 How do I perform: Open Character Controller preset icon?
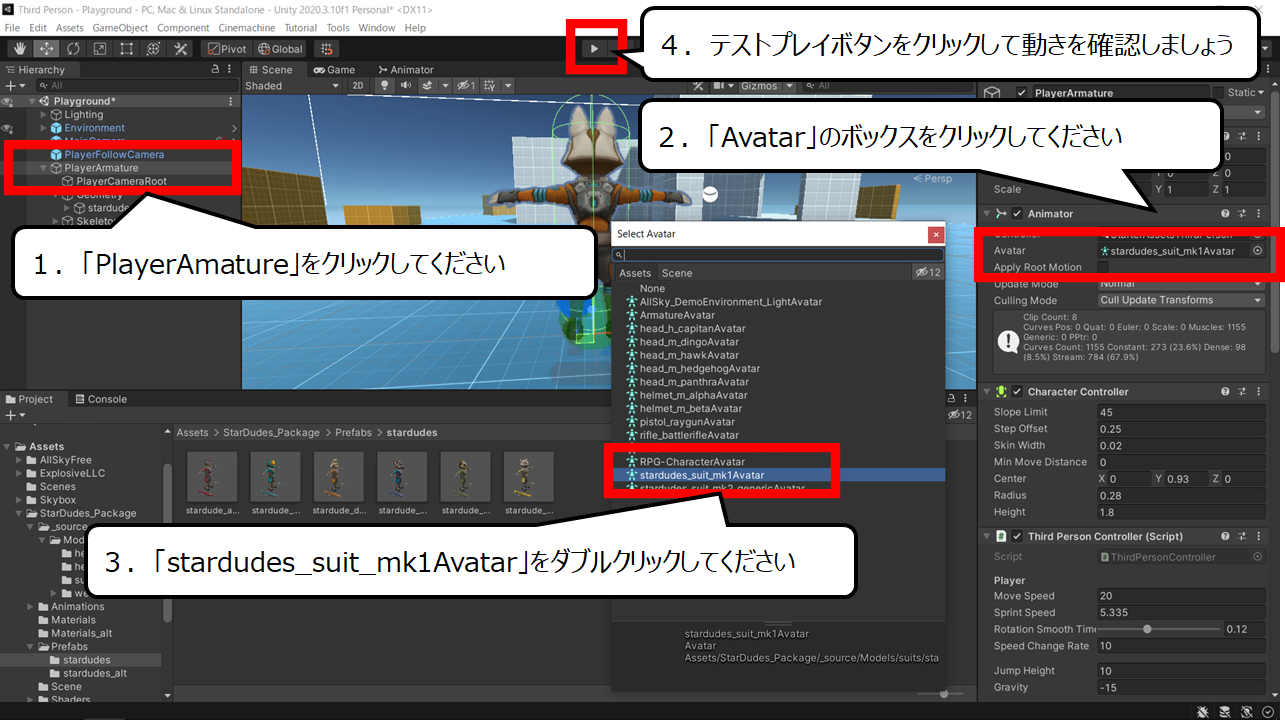[x=1242, y=392]
